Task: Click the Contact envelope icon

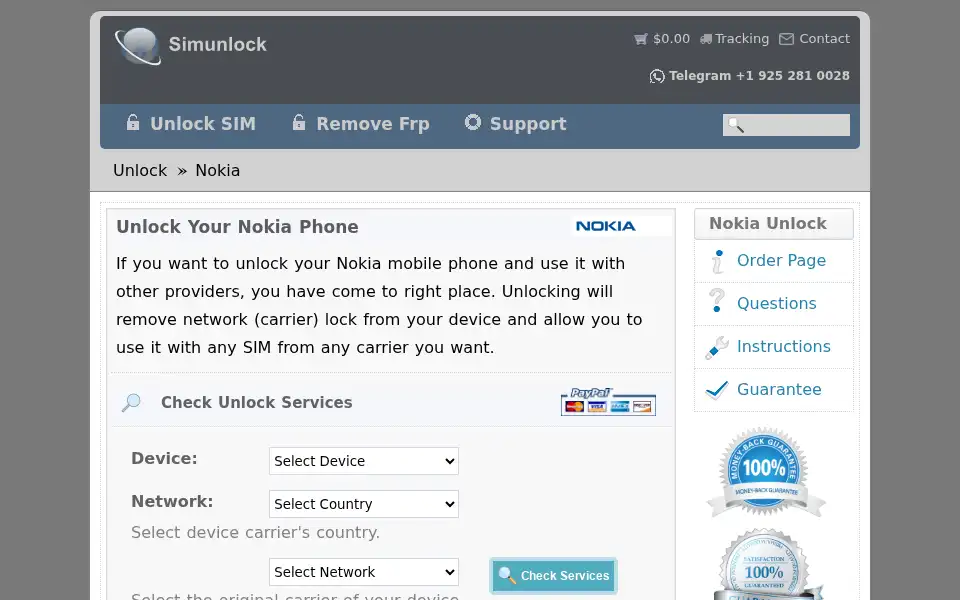Action: tap(786, 39)
